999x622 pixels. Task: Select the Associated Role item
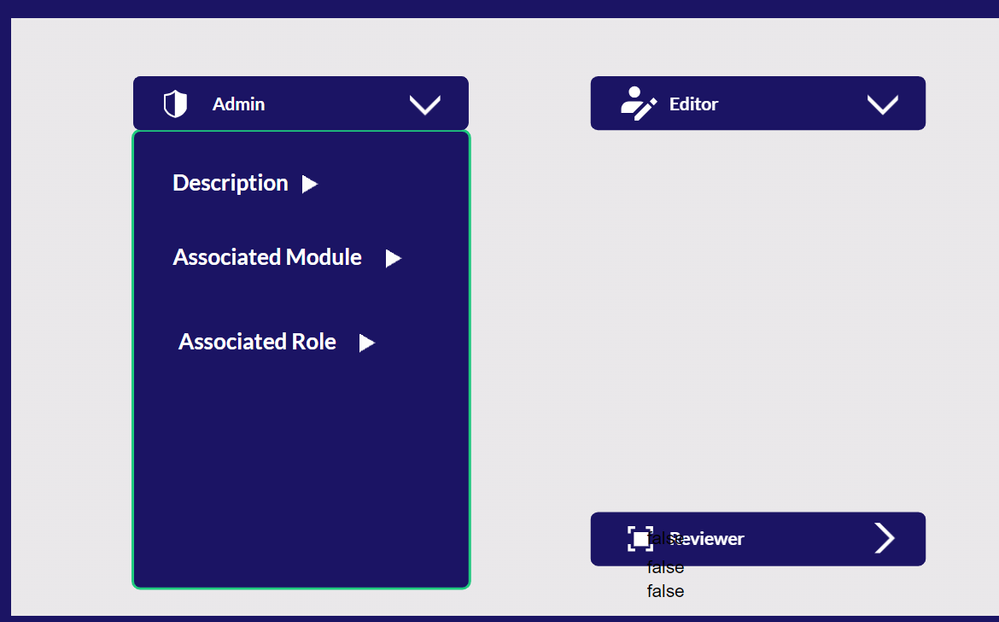tap(257, 342)
